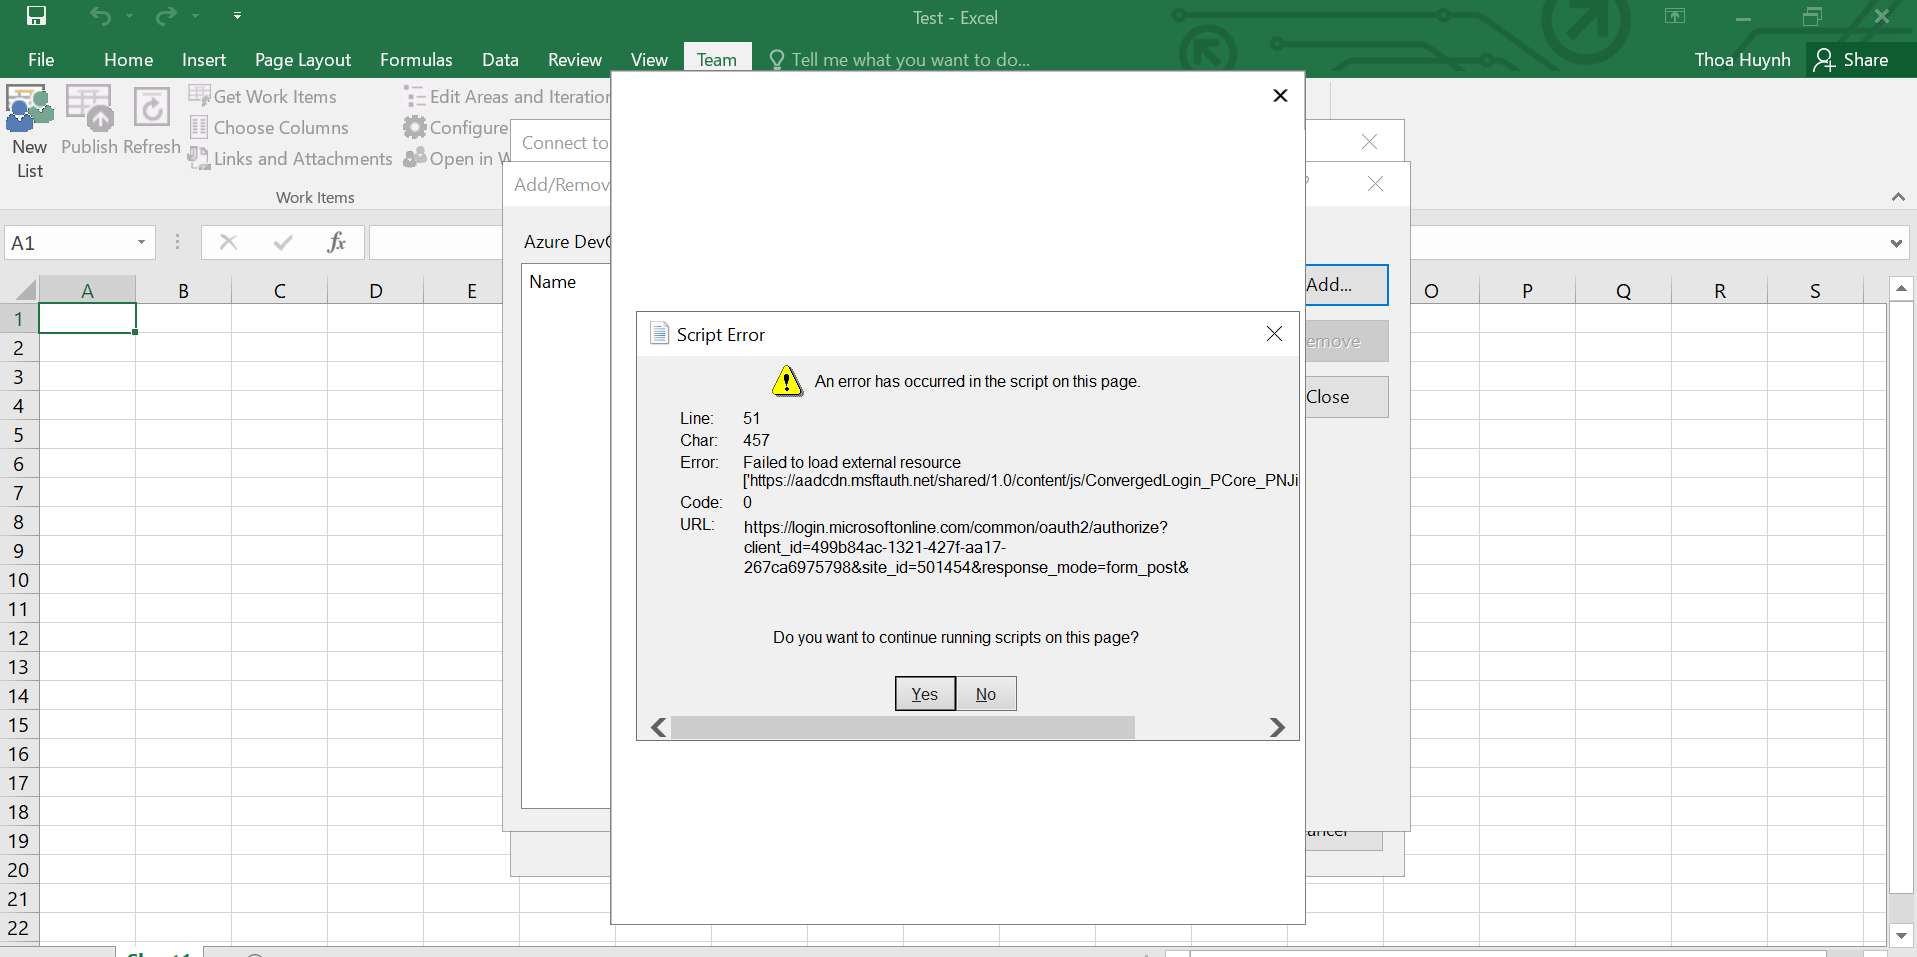Screen dimensions: 1917x957
Task: Switch to the View tab
Action: pyautogui.click(x=649, y=60)
